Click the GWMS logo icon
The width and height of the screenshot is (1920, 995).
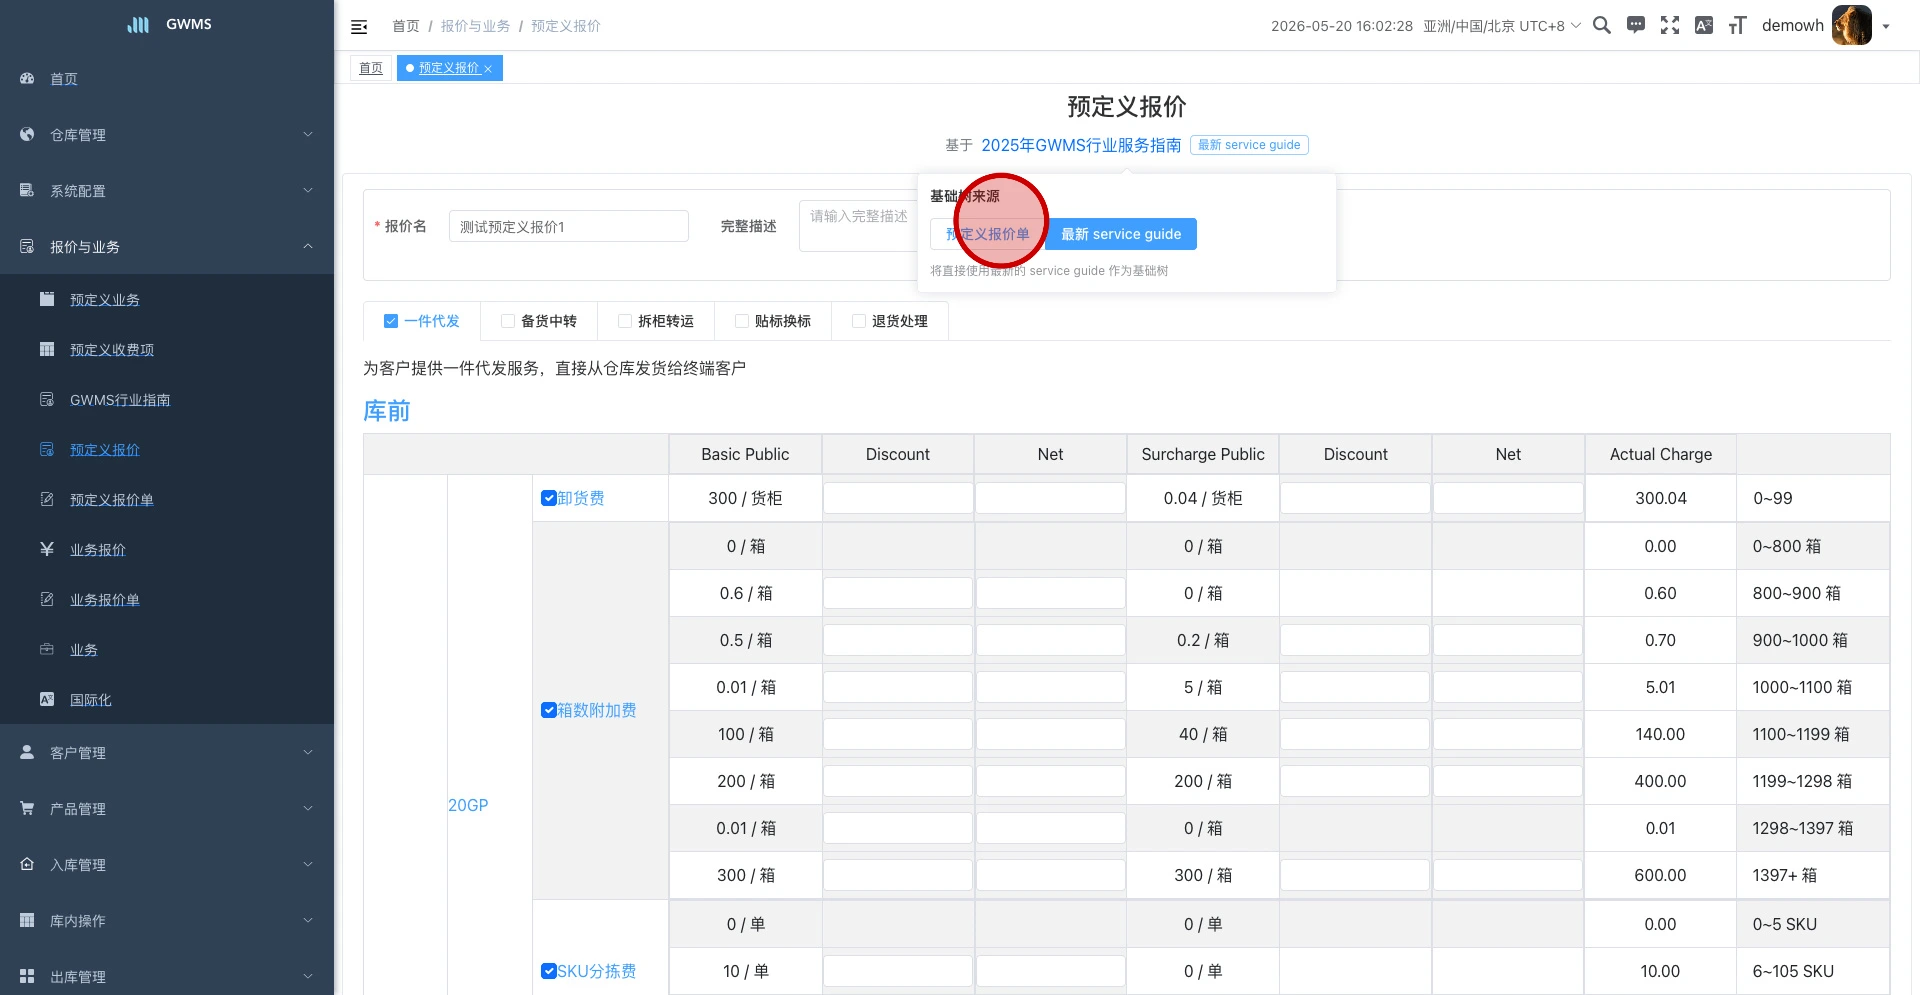click(x=138, y=24)
